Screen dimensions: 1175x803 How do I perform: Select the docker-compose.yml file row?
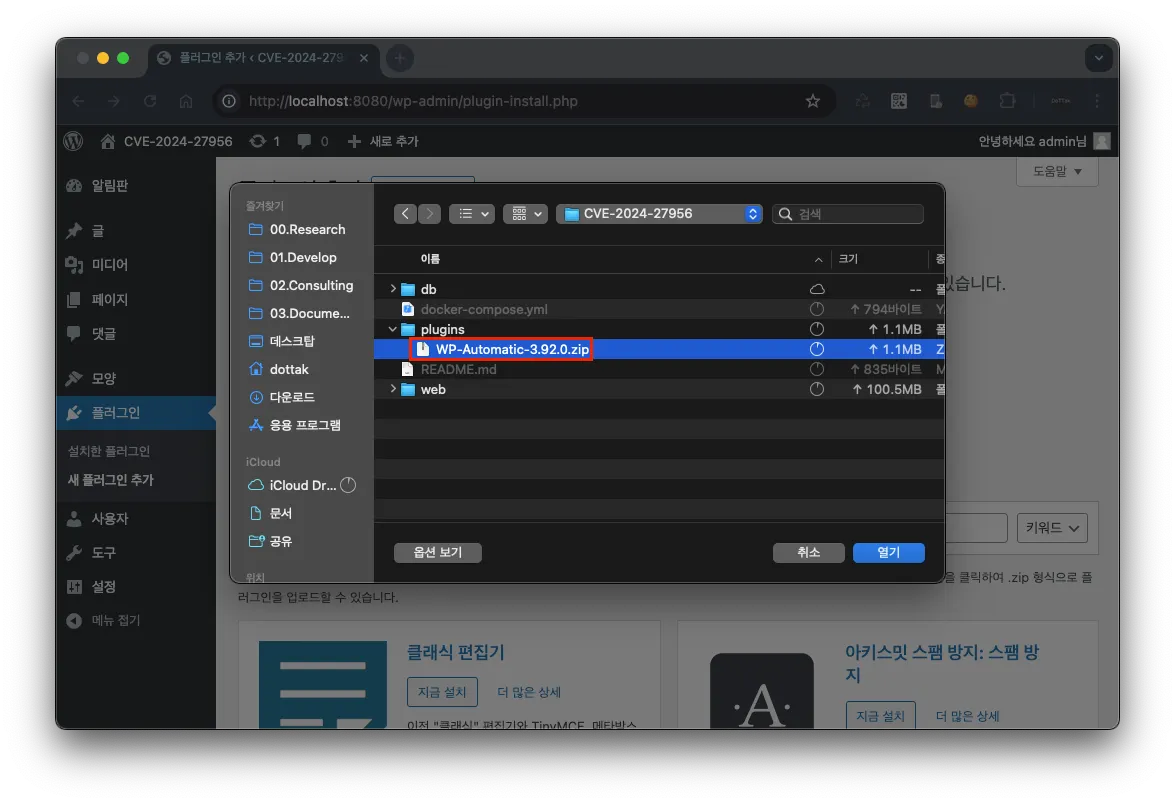(x=659, y=309)
